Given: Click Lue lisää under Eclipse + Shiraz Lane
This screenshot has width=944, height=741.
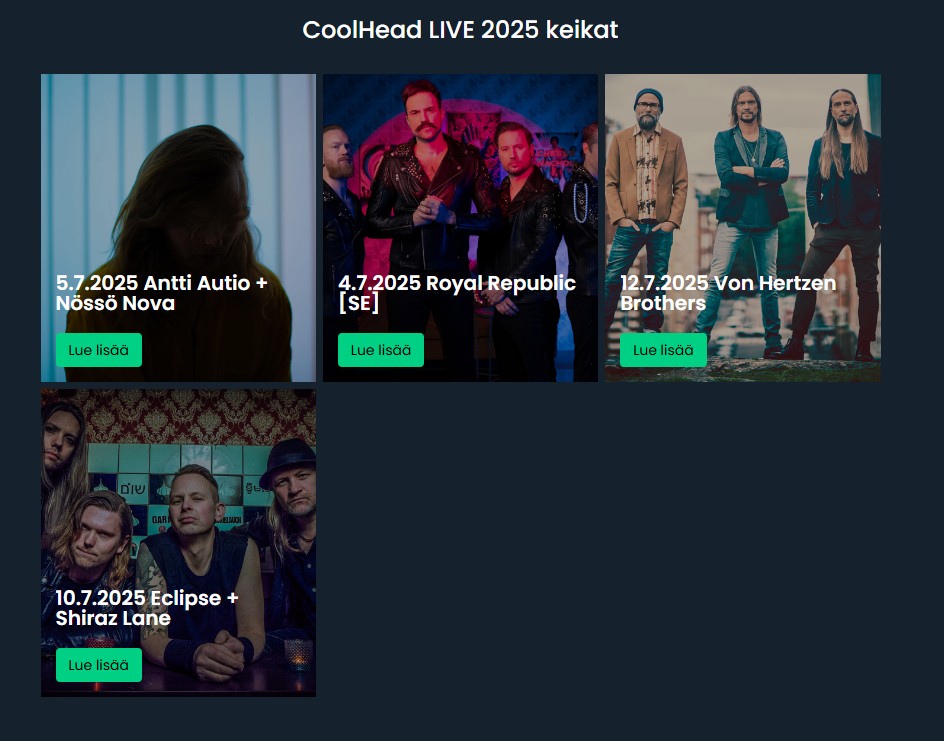Looking at the screenshot, I should [x=99, y=665].
